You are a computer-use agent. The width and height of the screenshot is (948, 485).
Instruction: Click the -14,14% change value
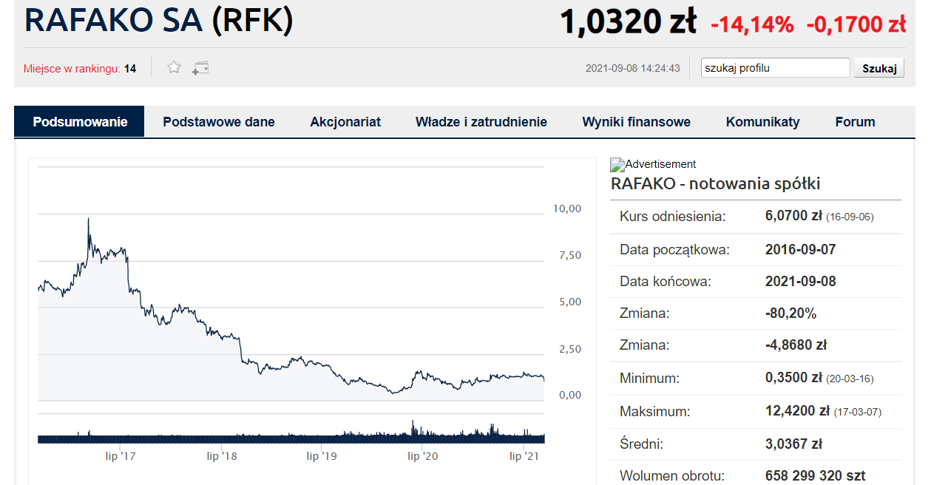click(752, 24)
